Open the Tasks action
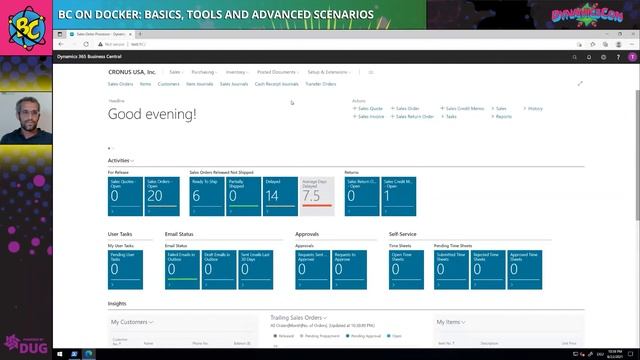Viewport: 640px width, 360px height. pos(449,117)
